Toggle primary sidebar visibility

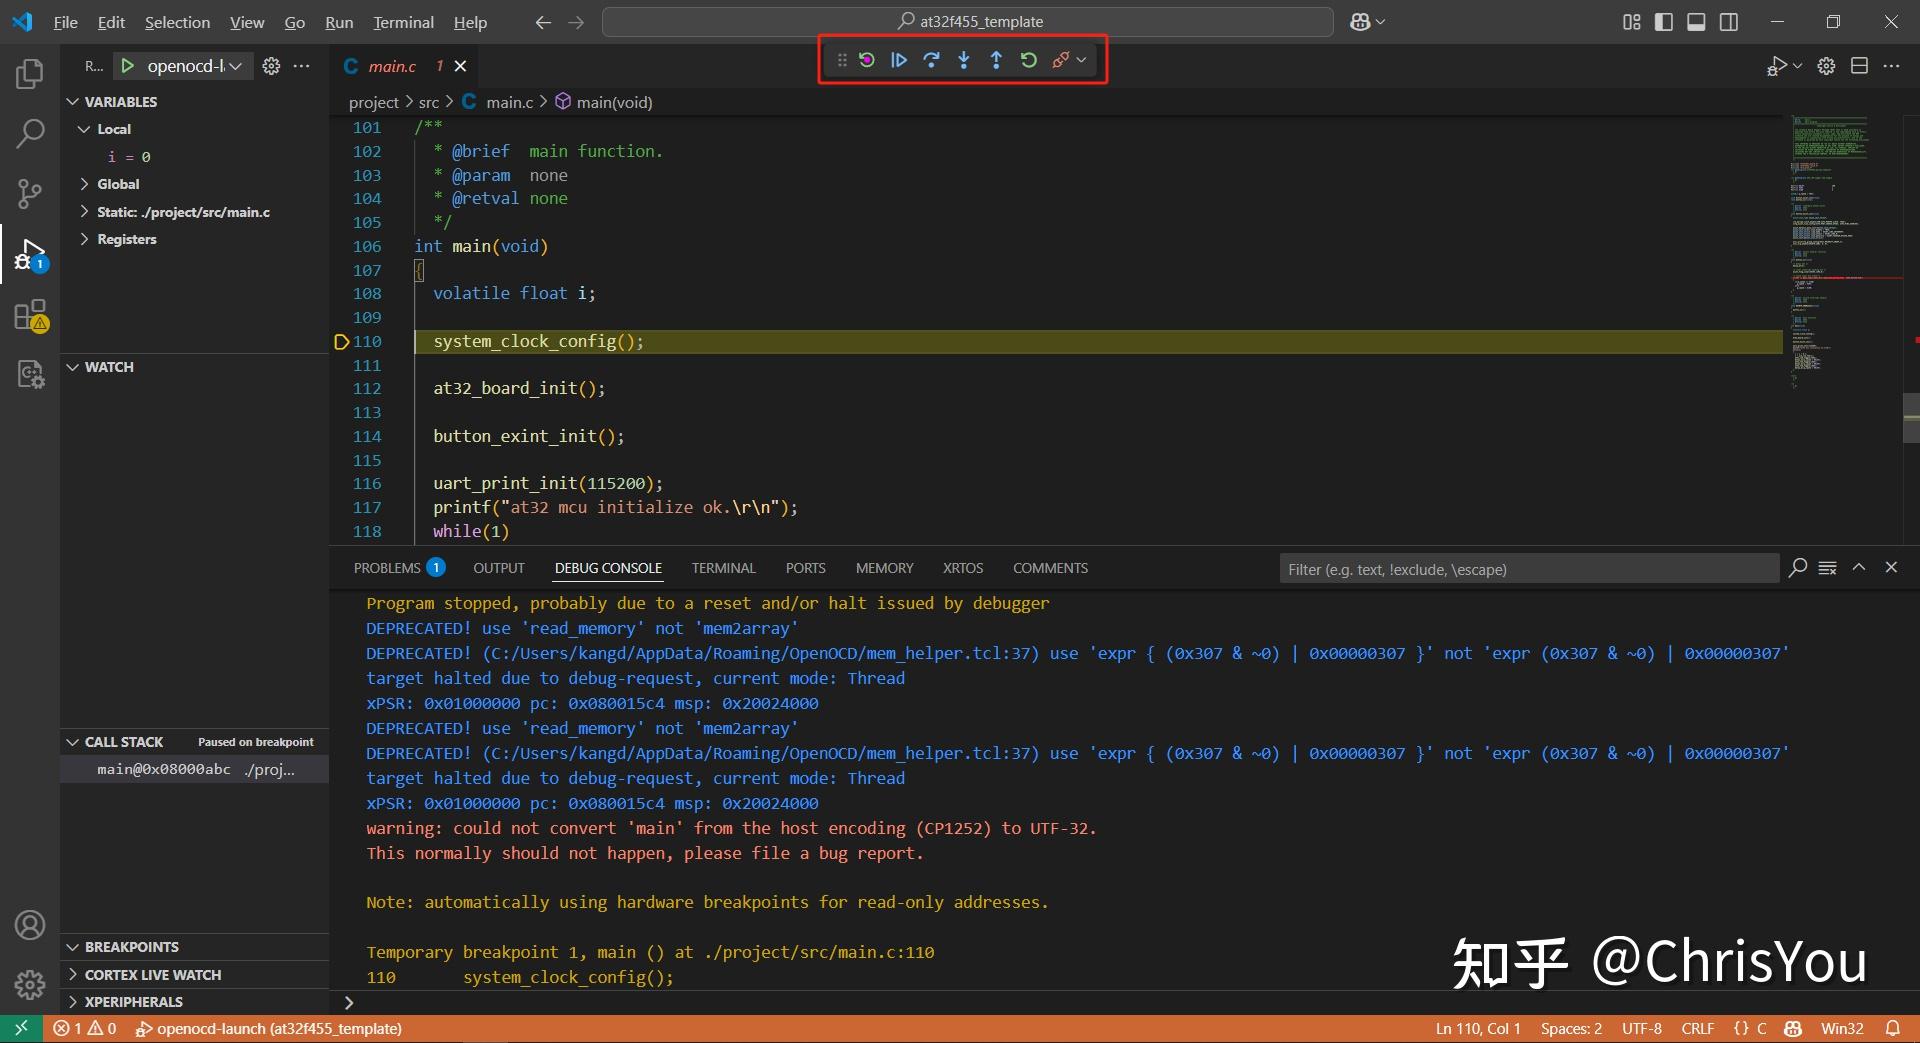coord(1663,21)
